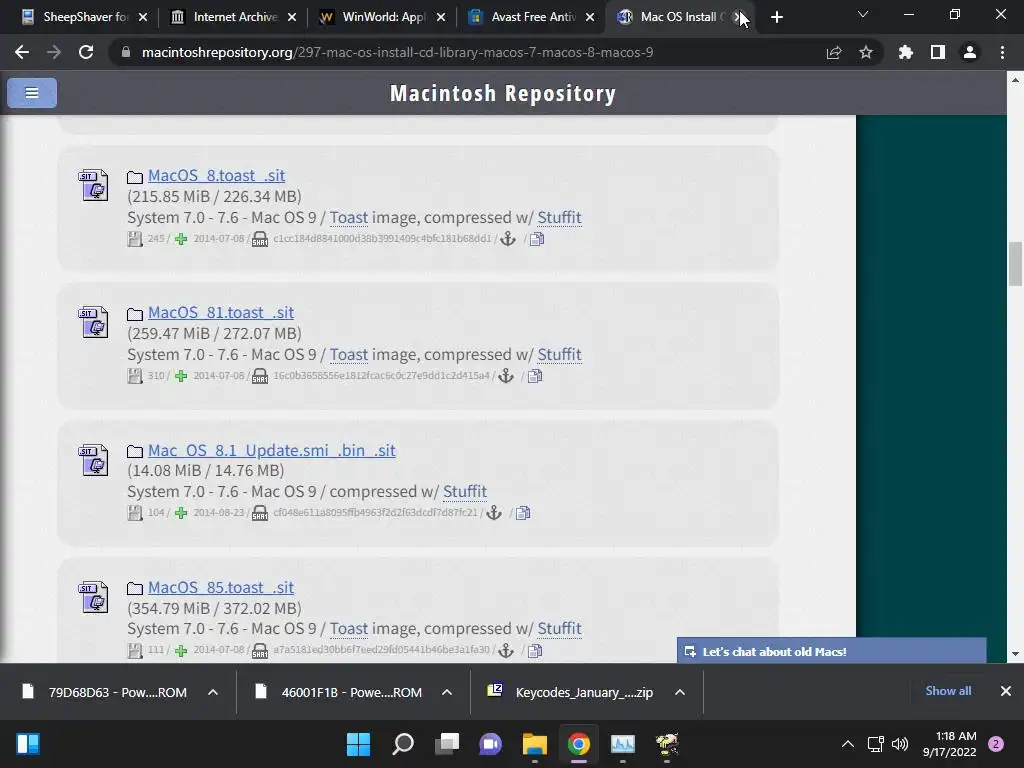The width and height of the screenshot is (1024, 768).
Task: Click the SIT file icon for MacOS_81.toast_.sit
Action: [93, 322]
